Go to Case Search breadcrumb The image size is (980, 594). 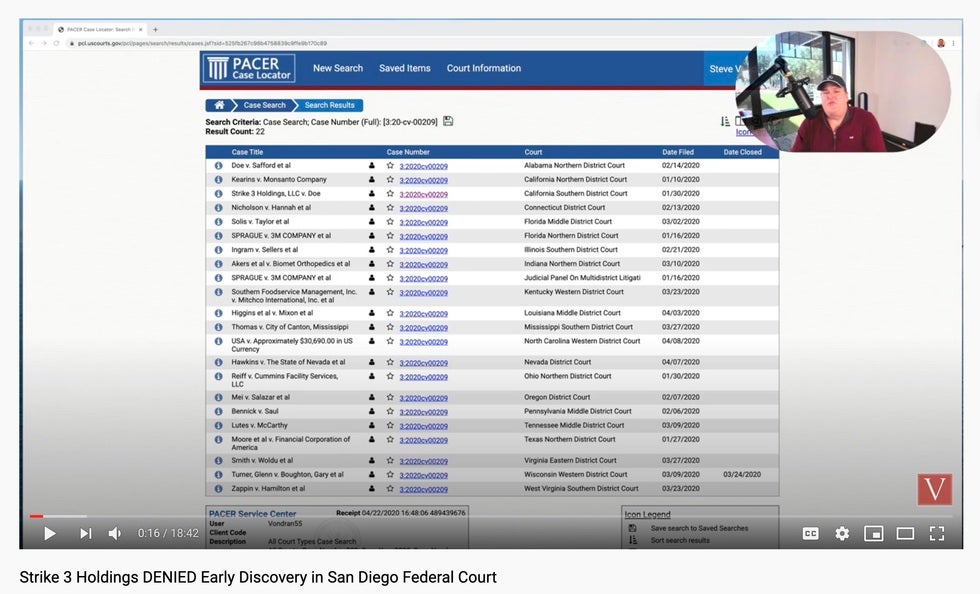click(x=264, y=105)
